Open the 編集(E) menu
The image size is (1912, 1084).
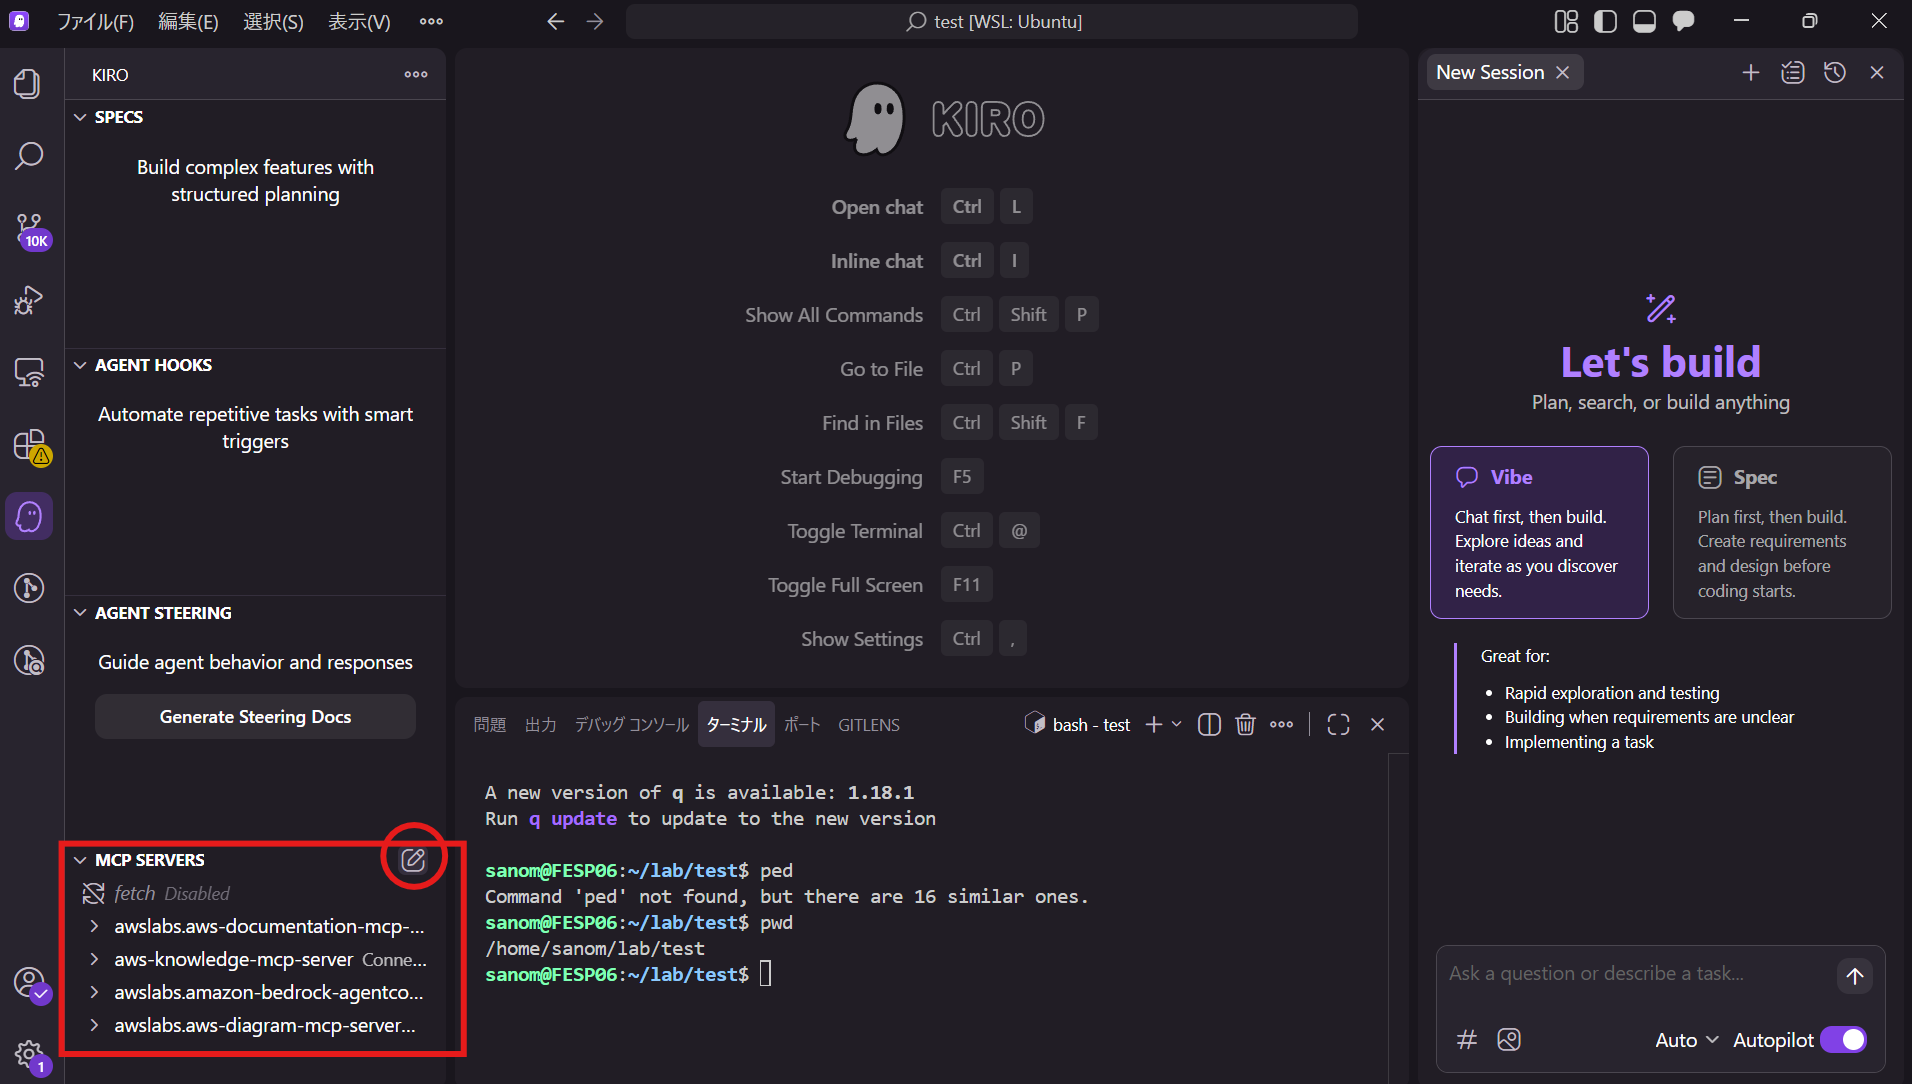(188, 21)
